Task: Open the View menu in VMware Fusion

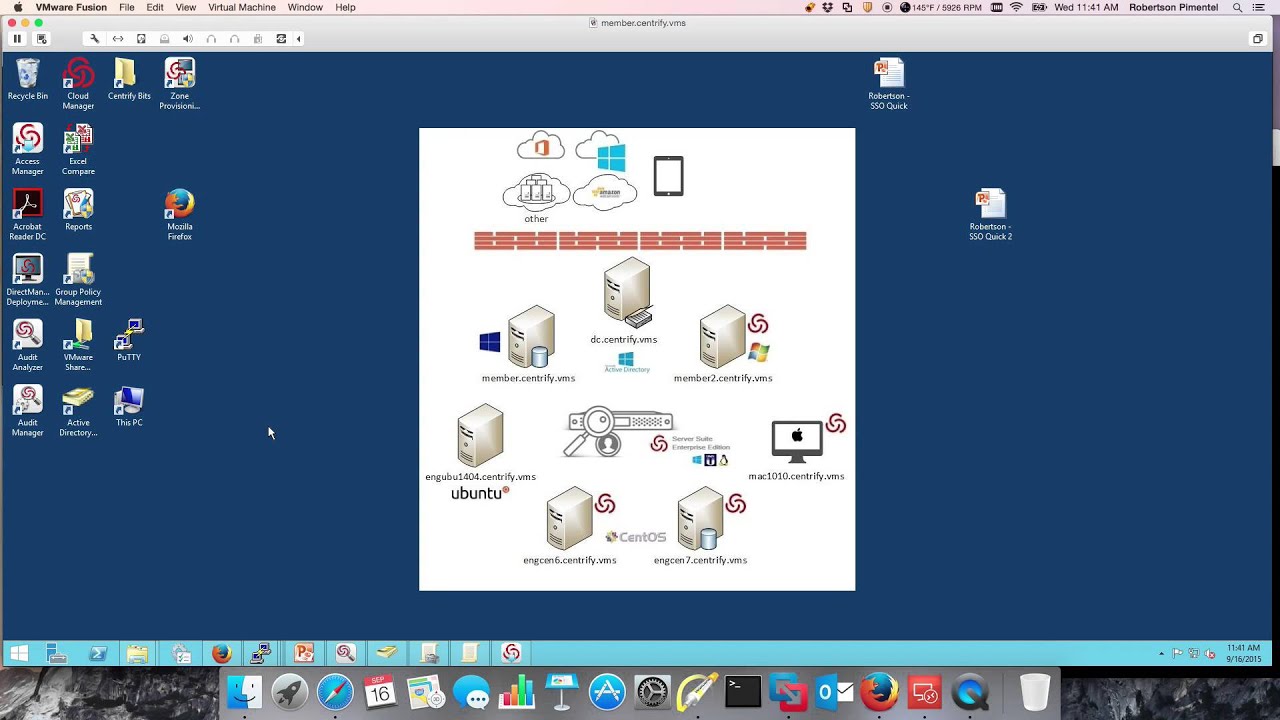Action: click(186, 7)
